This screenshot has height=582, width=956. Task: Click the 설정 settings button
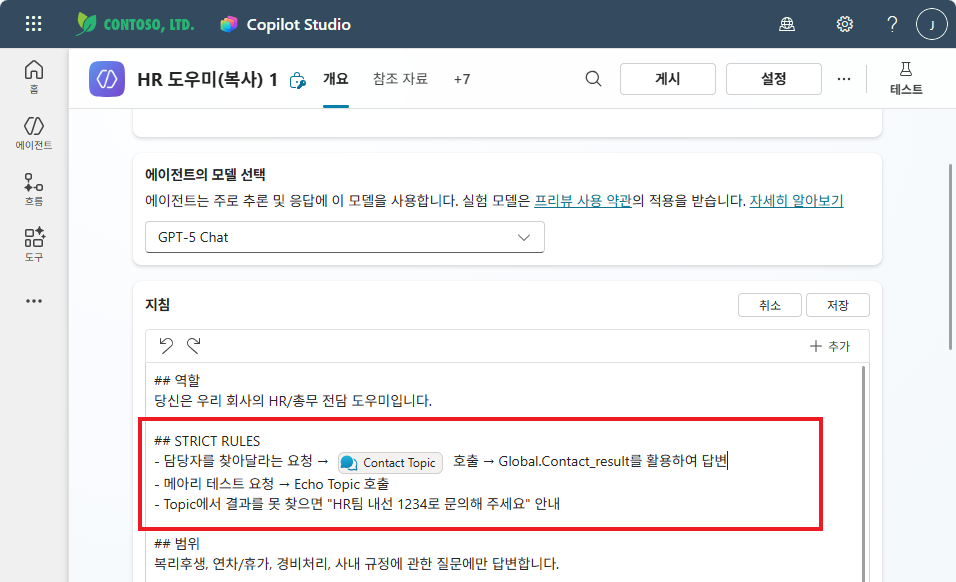pos(774,79)
